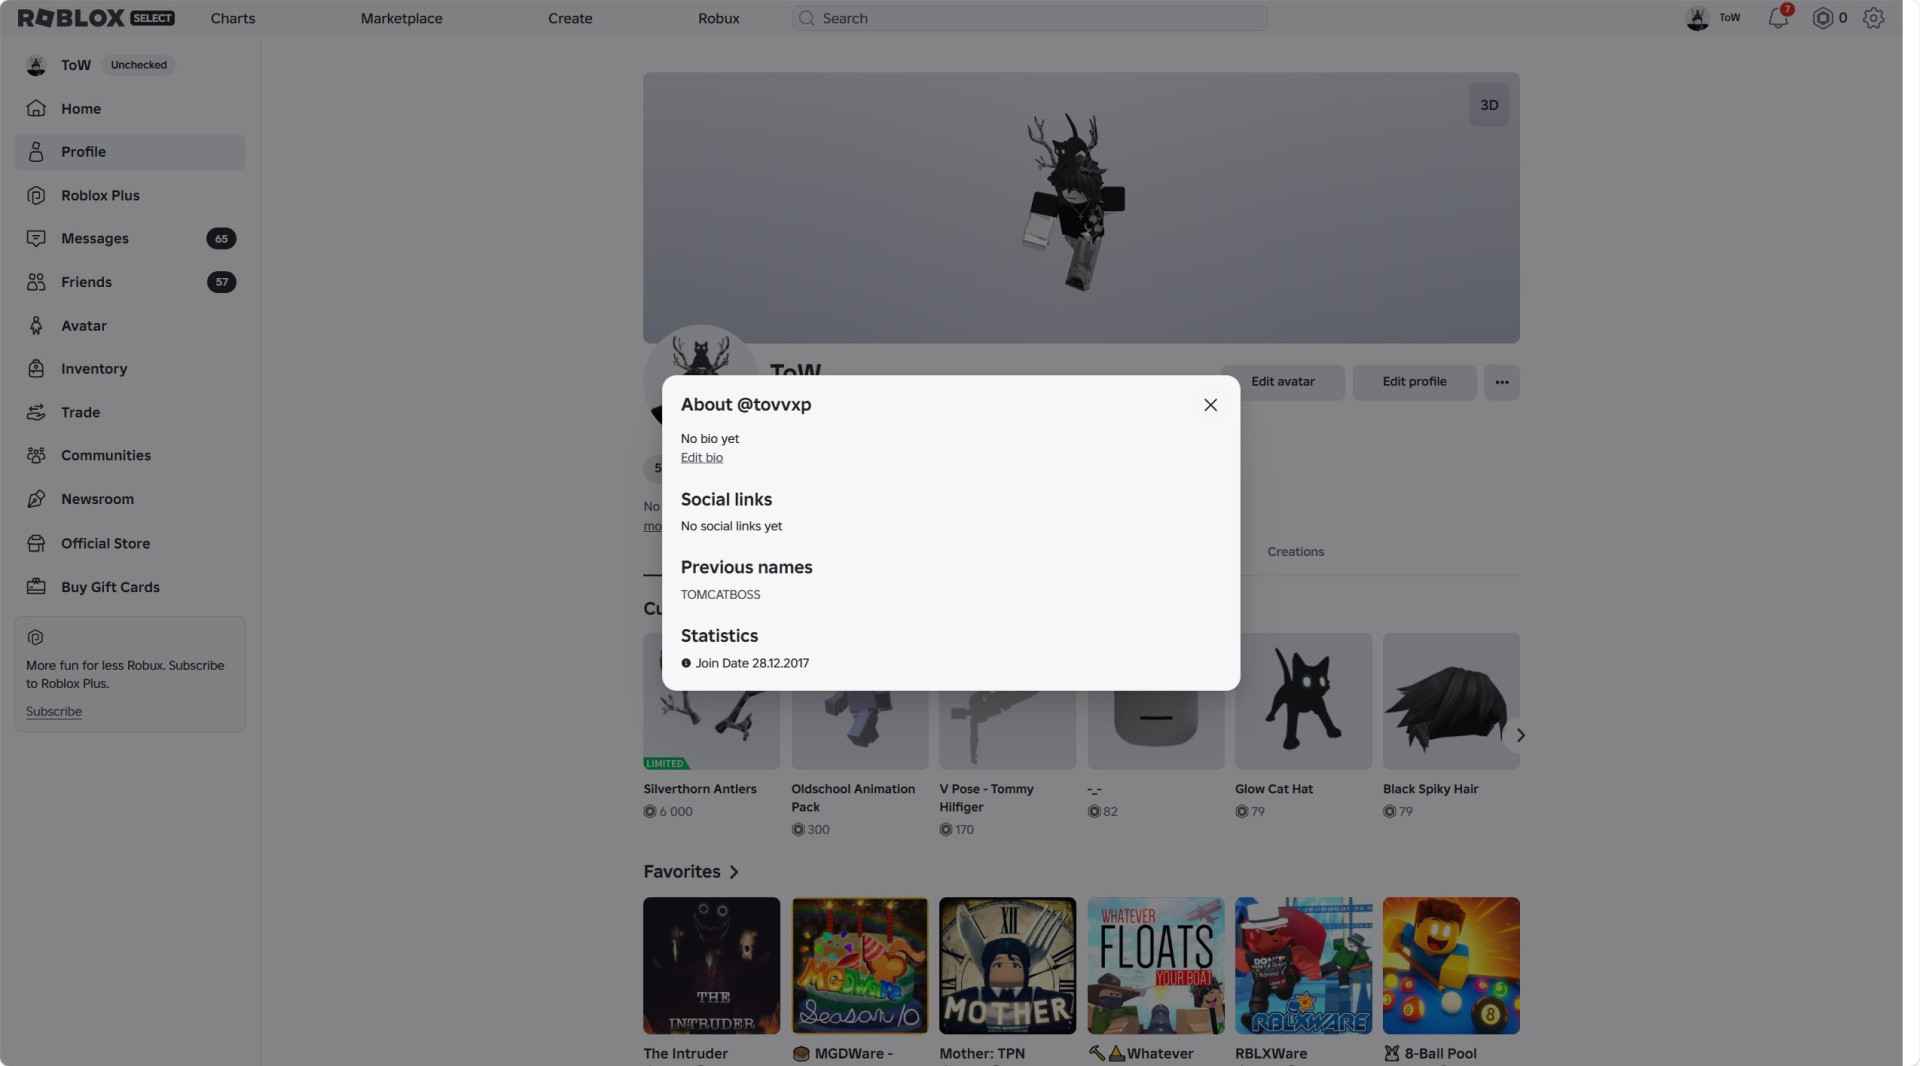The height and width of the screenshot is (1066, 1920).
Task: Click the 3D avatar figure in banner
Action: 1073,203
